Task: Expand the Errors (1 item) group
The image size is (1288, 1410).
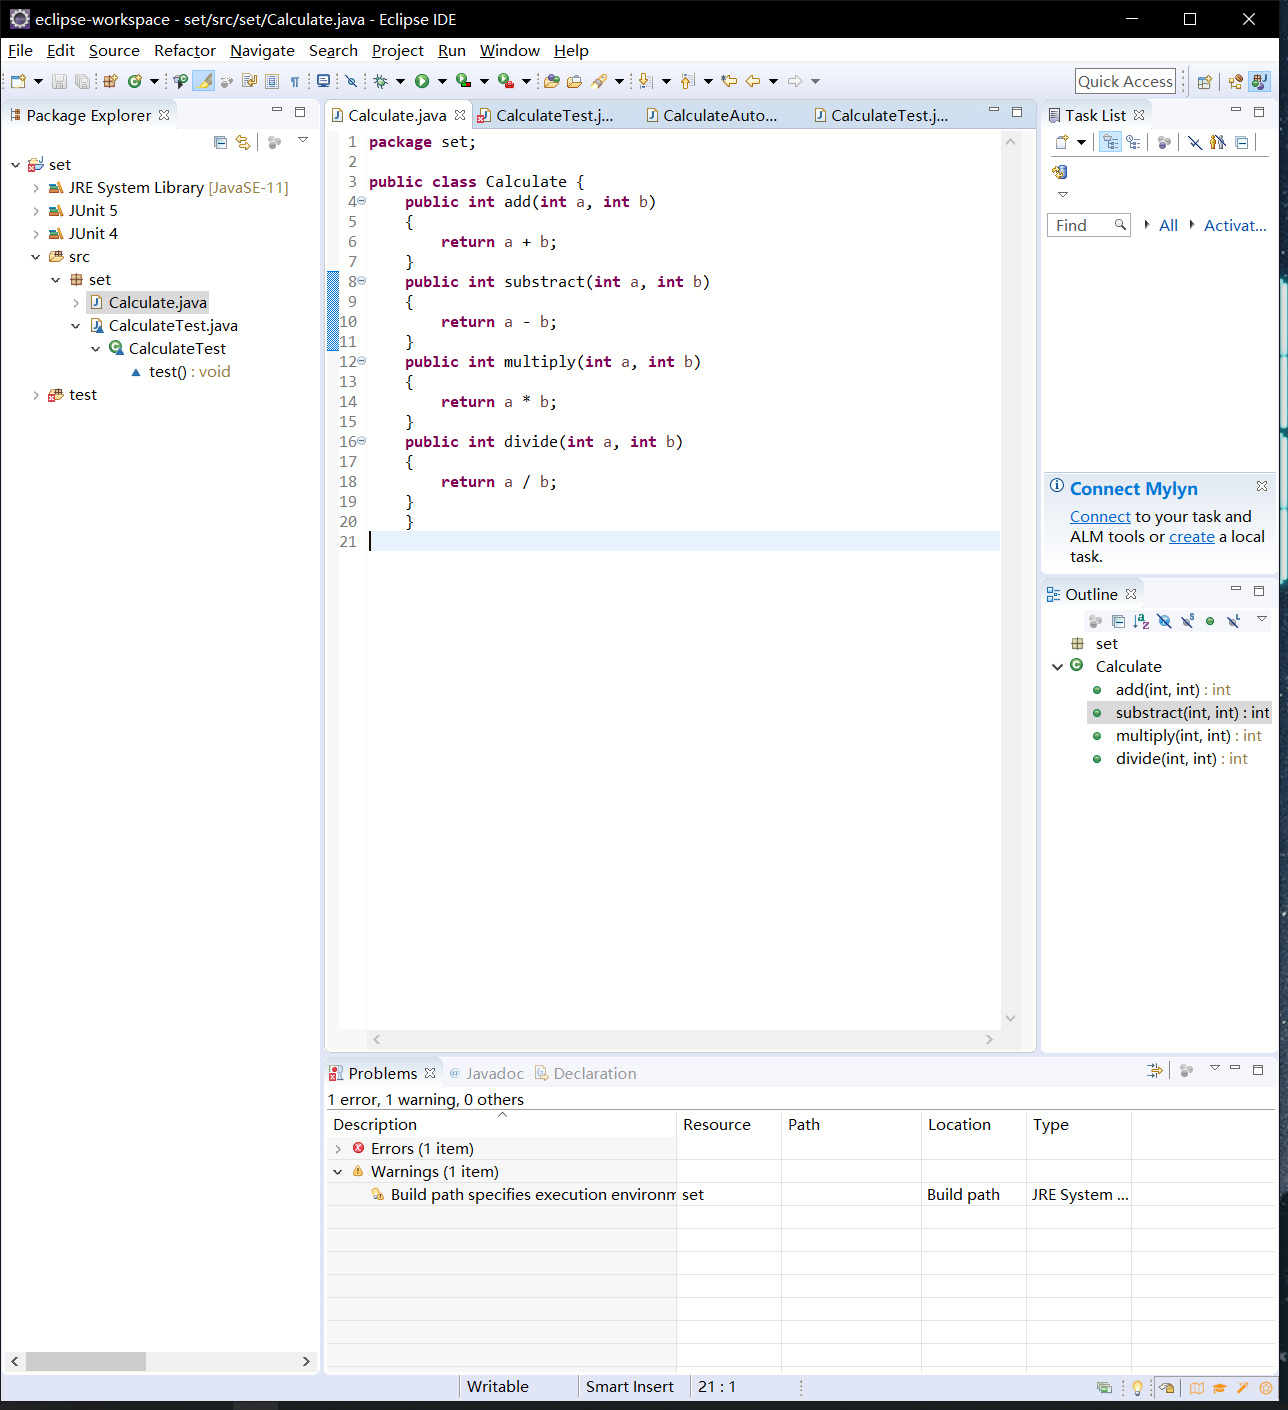Action: coord(338,1149)
